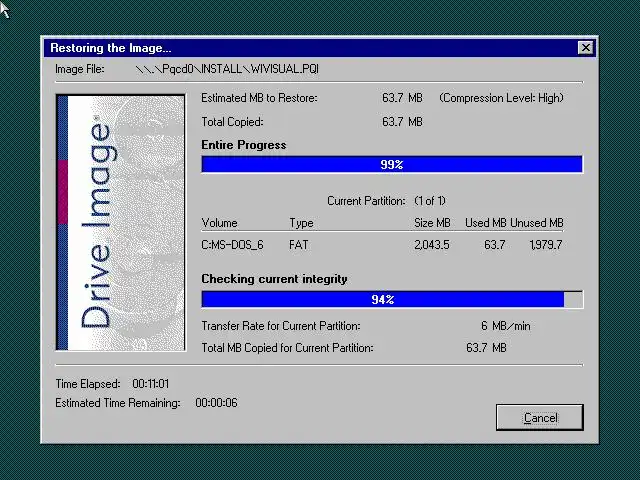Click the 'Entire Progress' heading
This screenshot has width=640, height=480.
(x=244, y=145)
